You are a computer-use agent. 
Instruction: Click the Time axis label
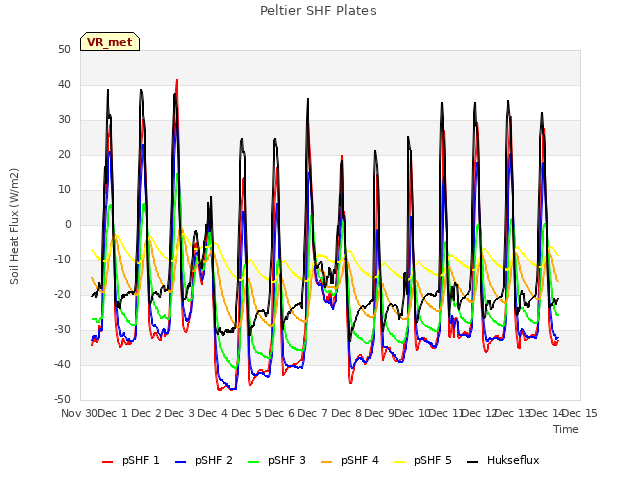tap(566, 429)
